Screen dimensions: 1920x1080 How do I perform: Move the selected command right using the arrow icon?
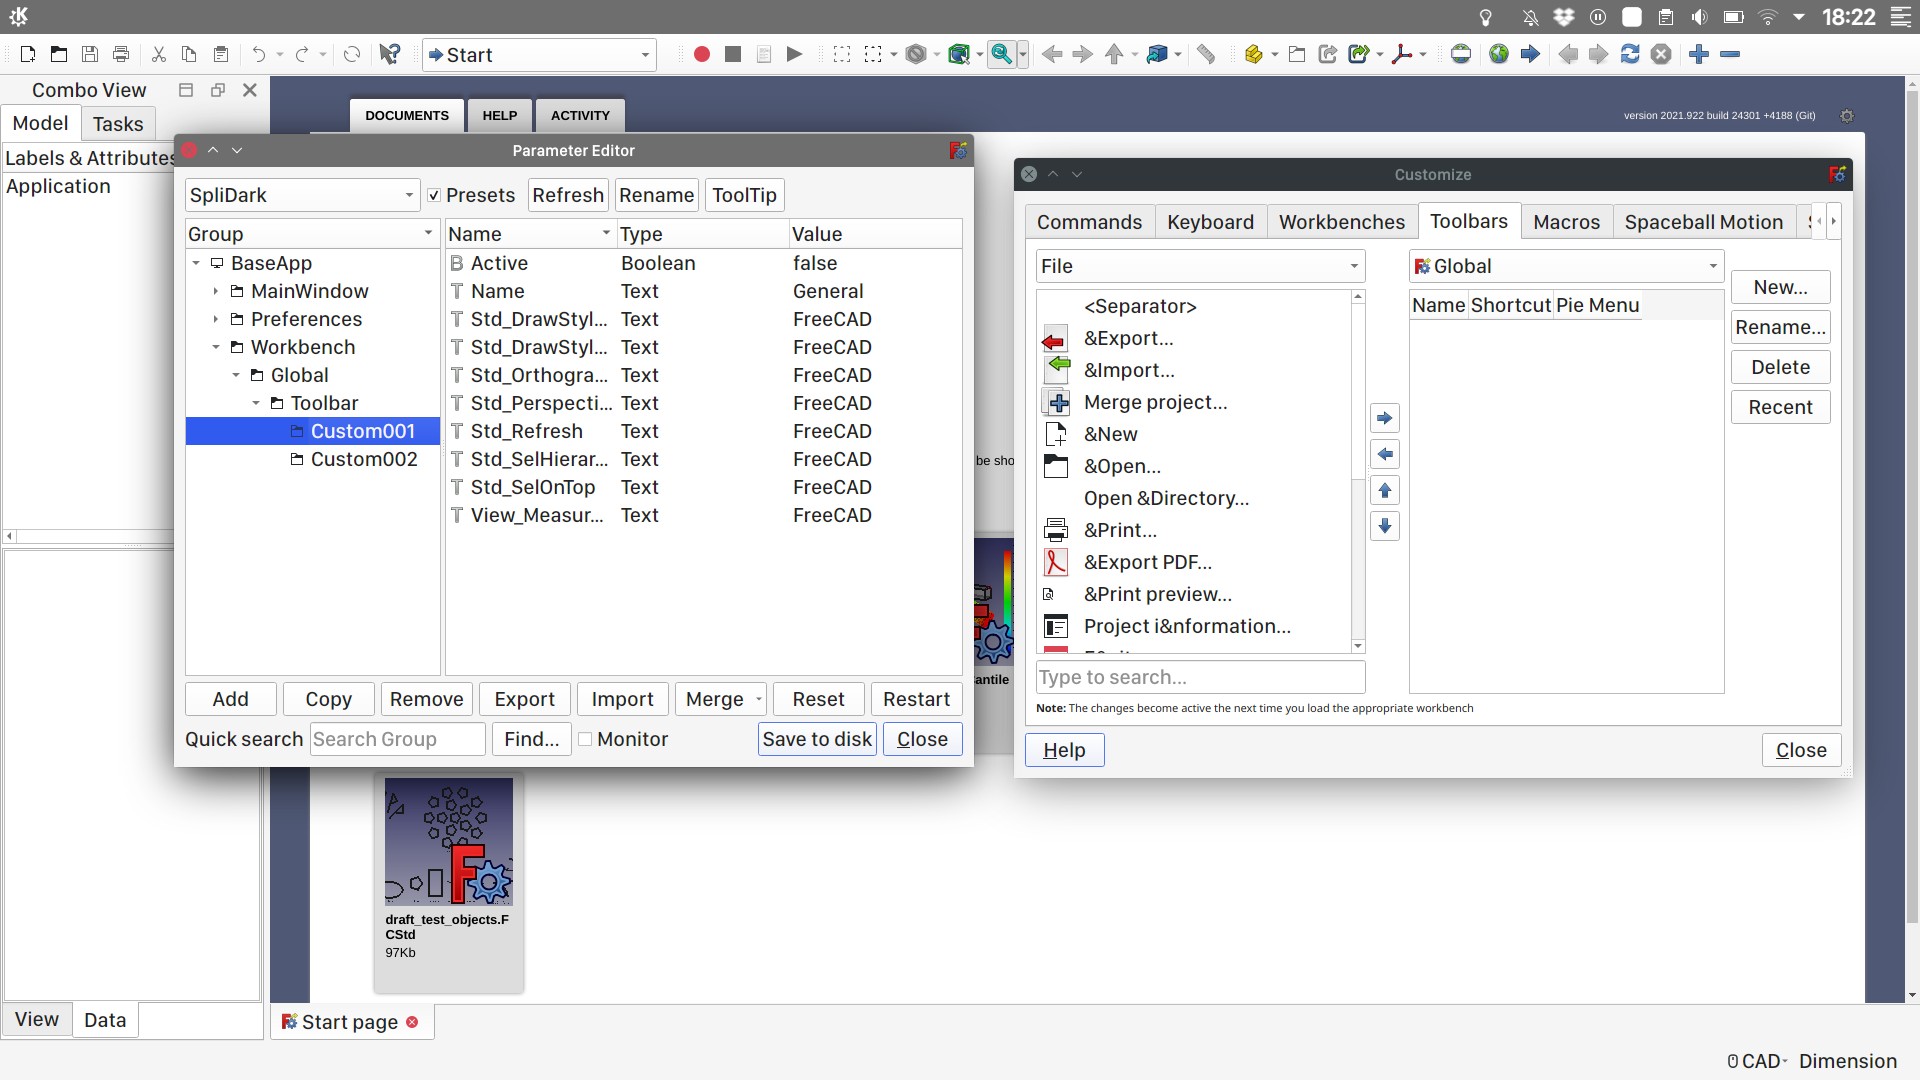[x=1384, y=418]
